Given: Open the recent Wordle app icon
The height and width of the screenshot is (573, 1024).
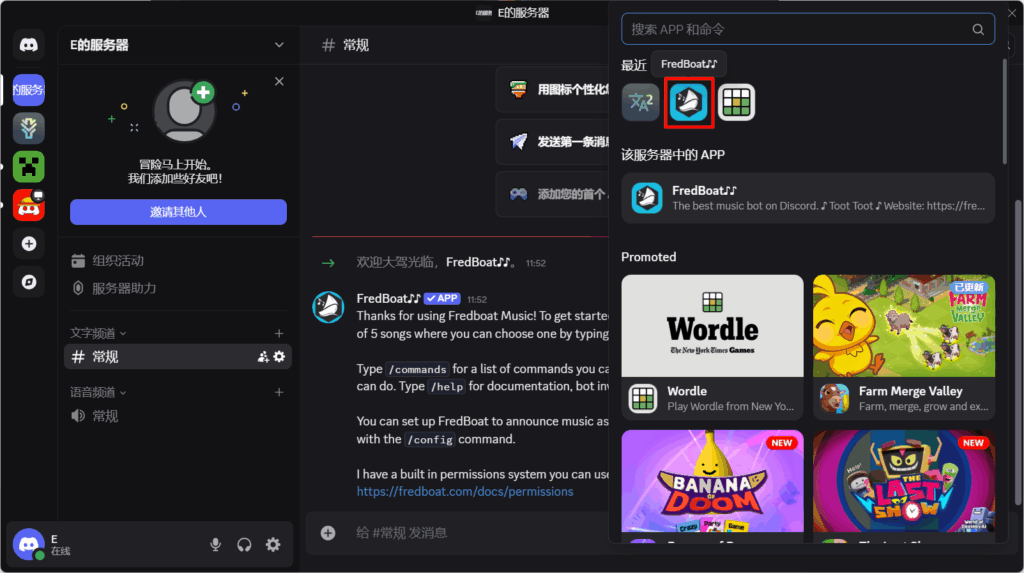Looking at the screenshot, I should pyautogui.click(x=736, y=102).
